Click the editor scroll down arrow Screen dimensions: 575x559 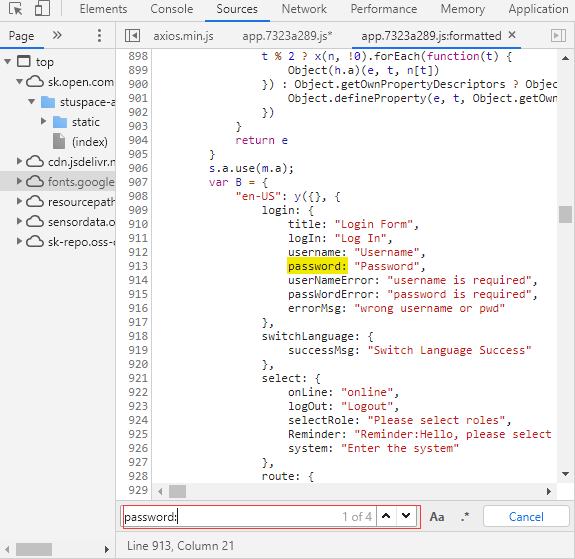[565, 474]
